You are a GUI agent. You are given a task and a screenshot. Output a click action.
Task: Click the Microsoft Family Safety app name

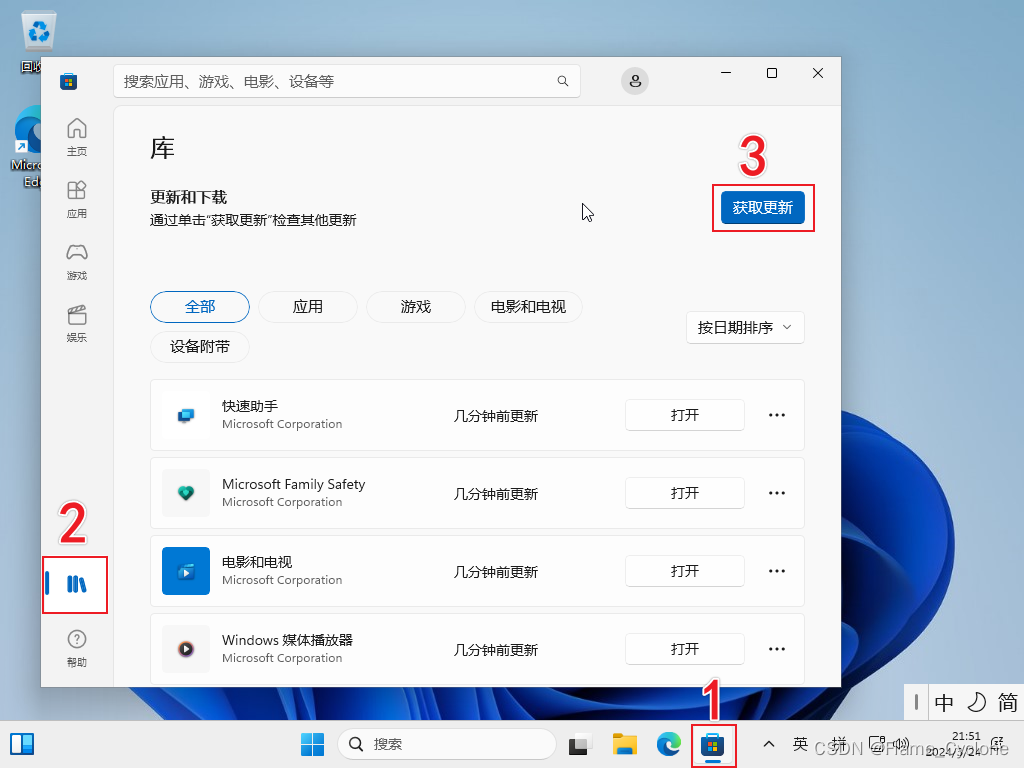tap(293, 484)
